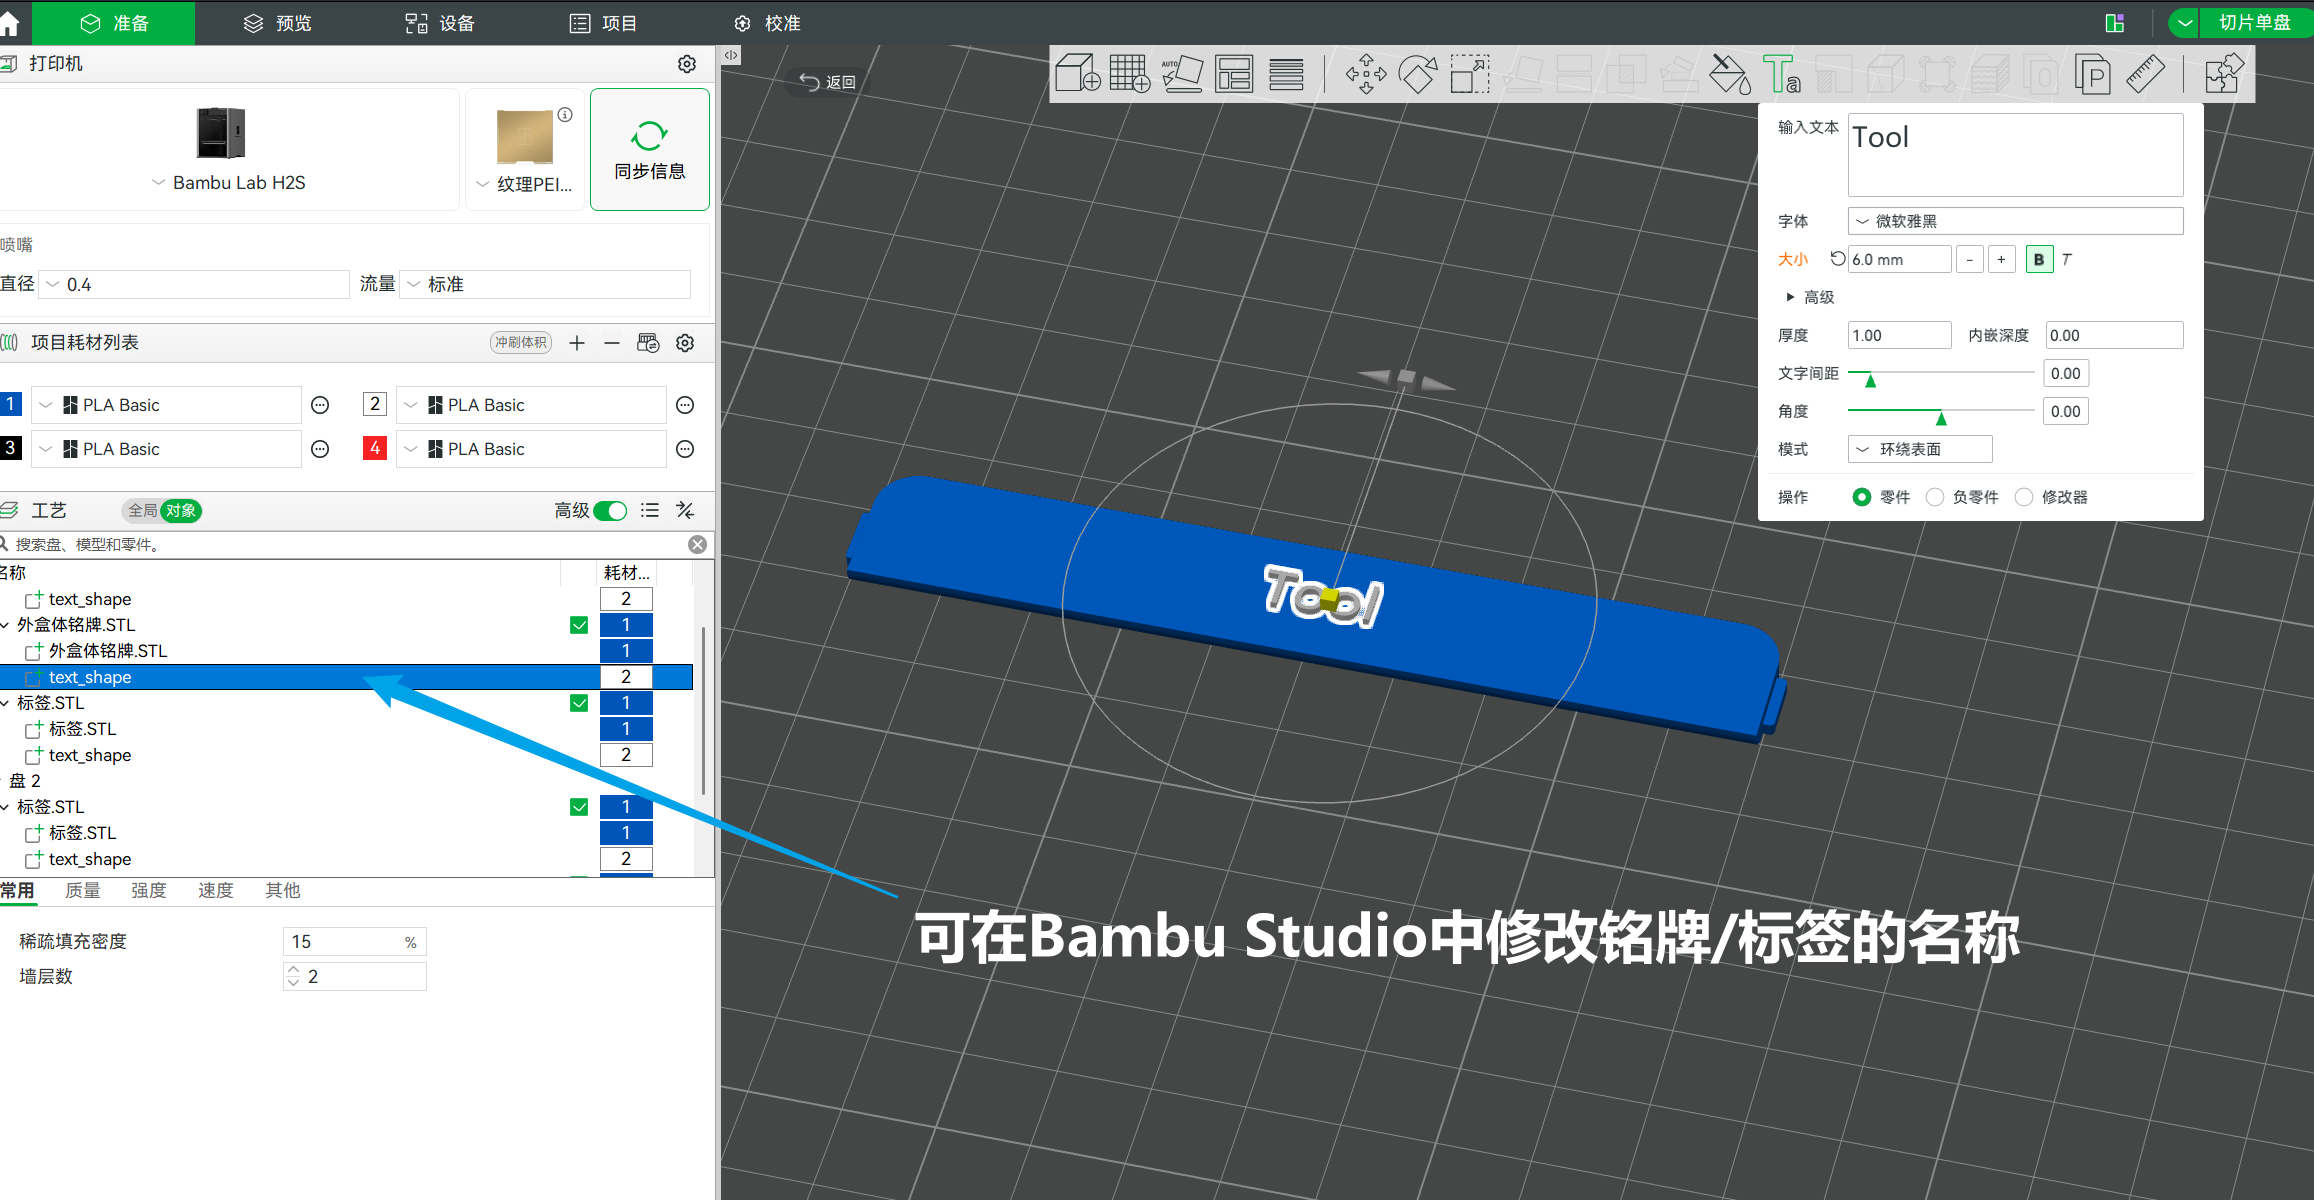
Task: Open the mode 环绕表面 dropdown
Action: pyautogui.click(x=1920, y=449)
